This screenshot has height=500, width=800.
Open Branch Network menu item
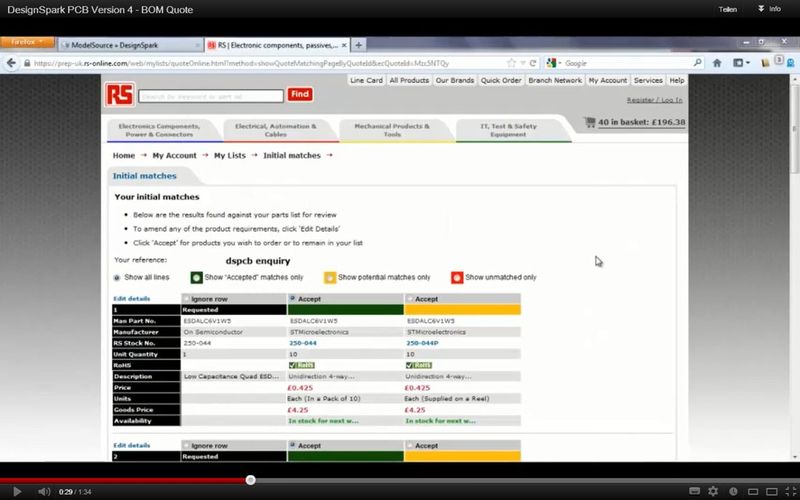pos(555,80)
